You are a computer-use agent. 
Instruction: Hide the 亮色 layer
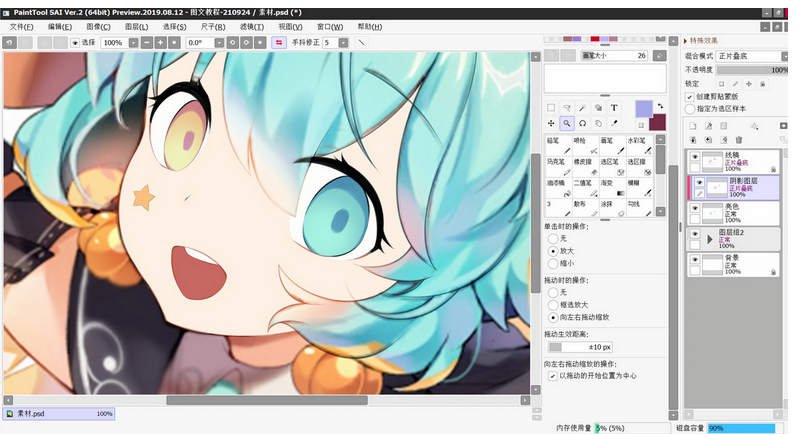pyautogui.click(x=694, y=208)
